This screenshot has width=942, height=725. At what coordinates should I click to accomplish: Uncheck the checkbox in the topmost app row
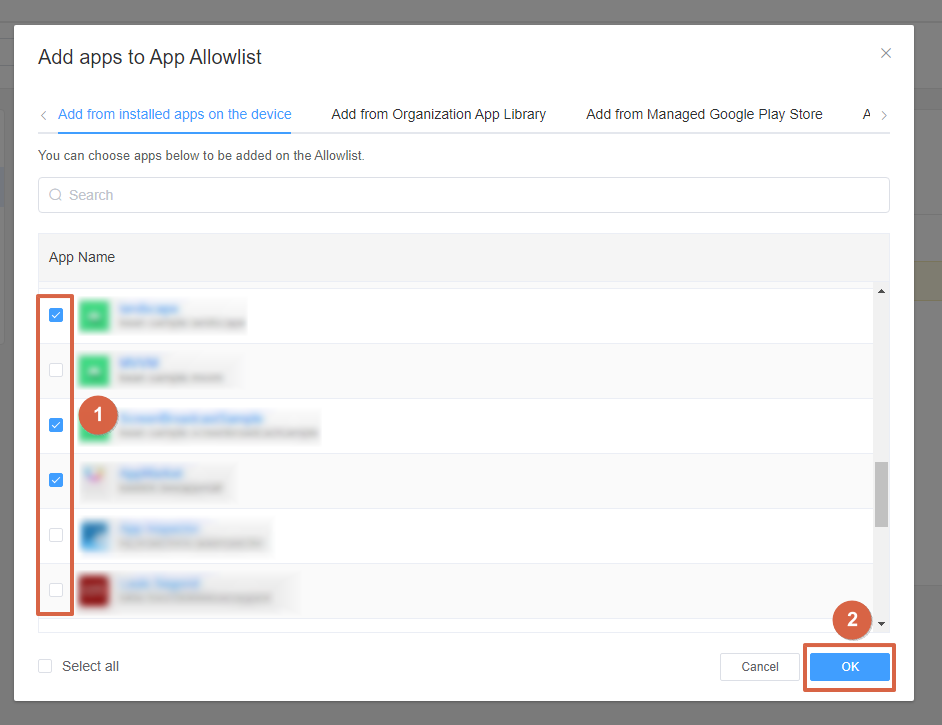56,315
